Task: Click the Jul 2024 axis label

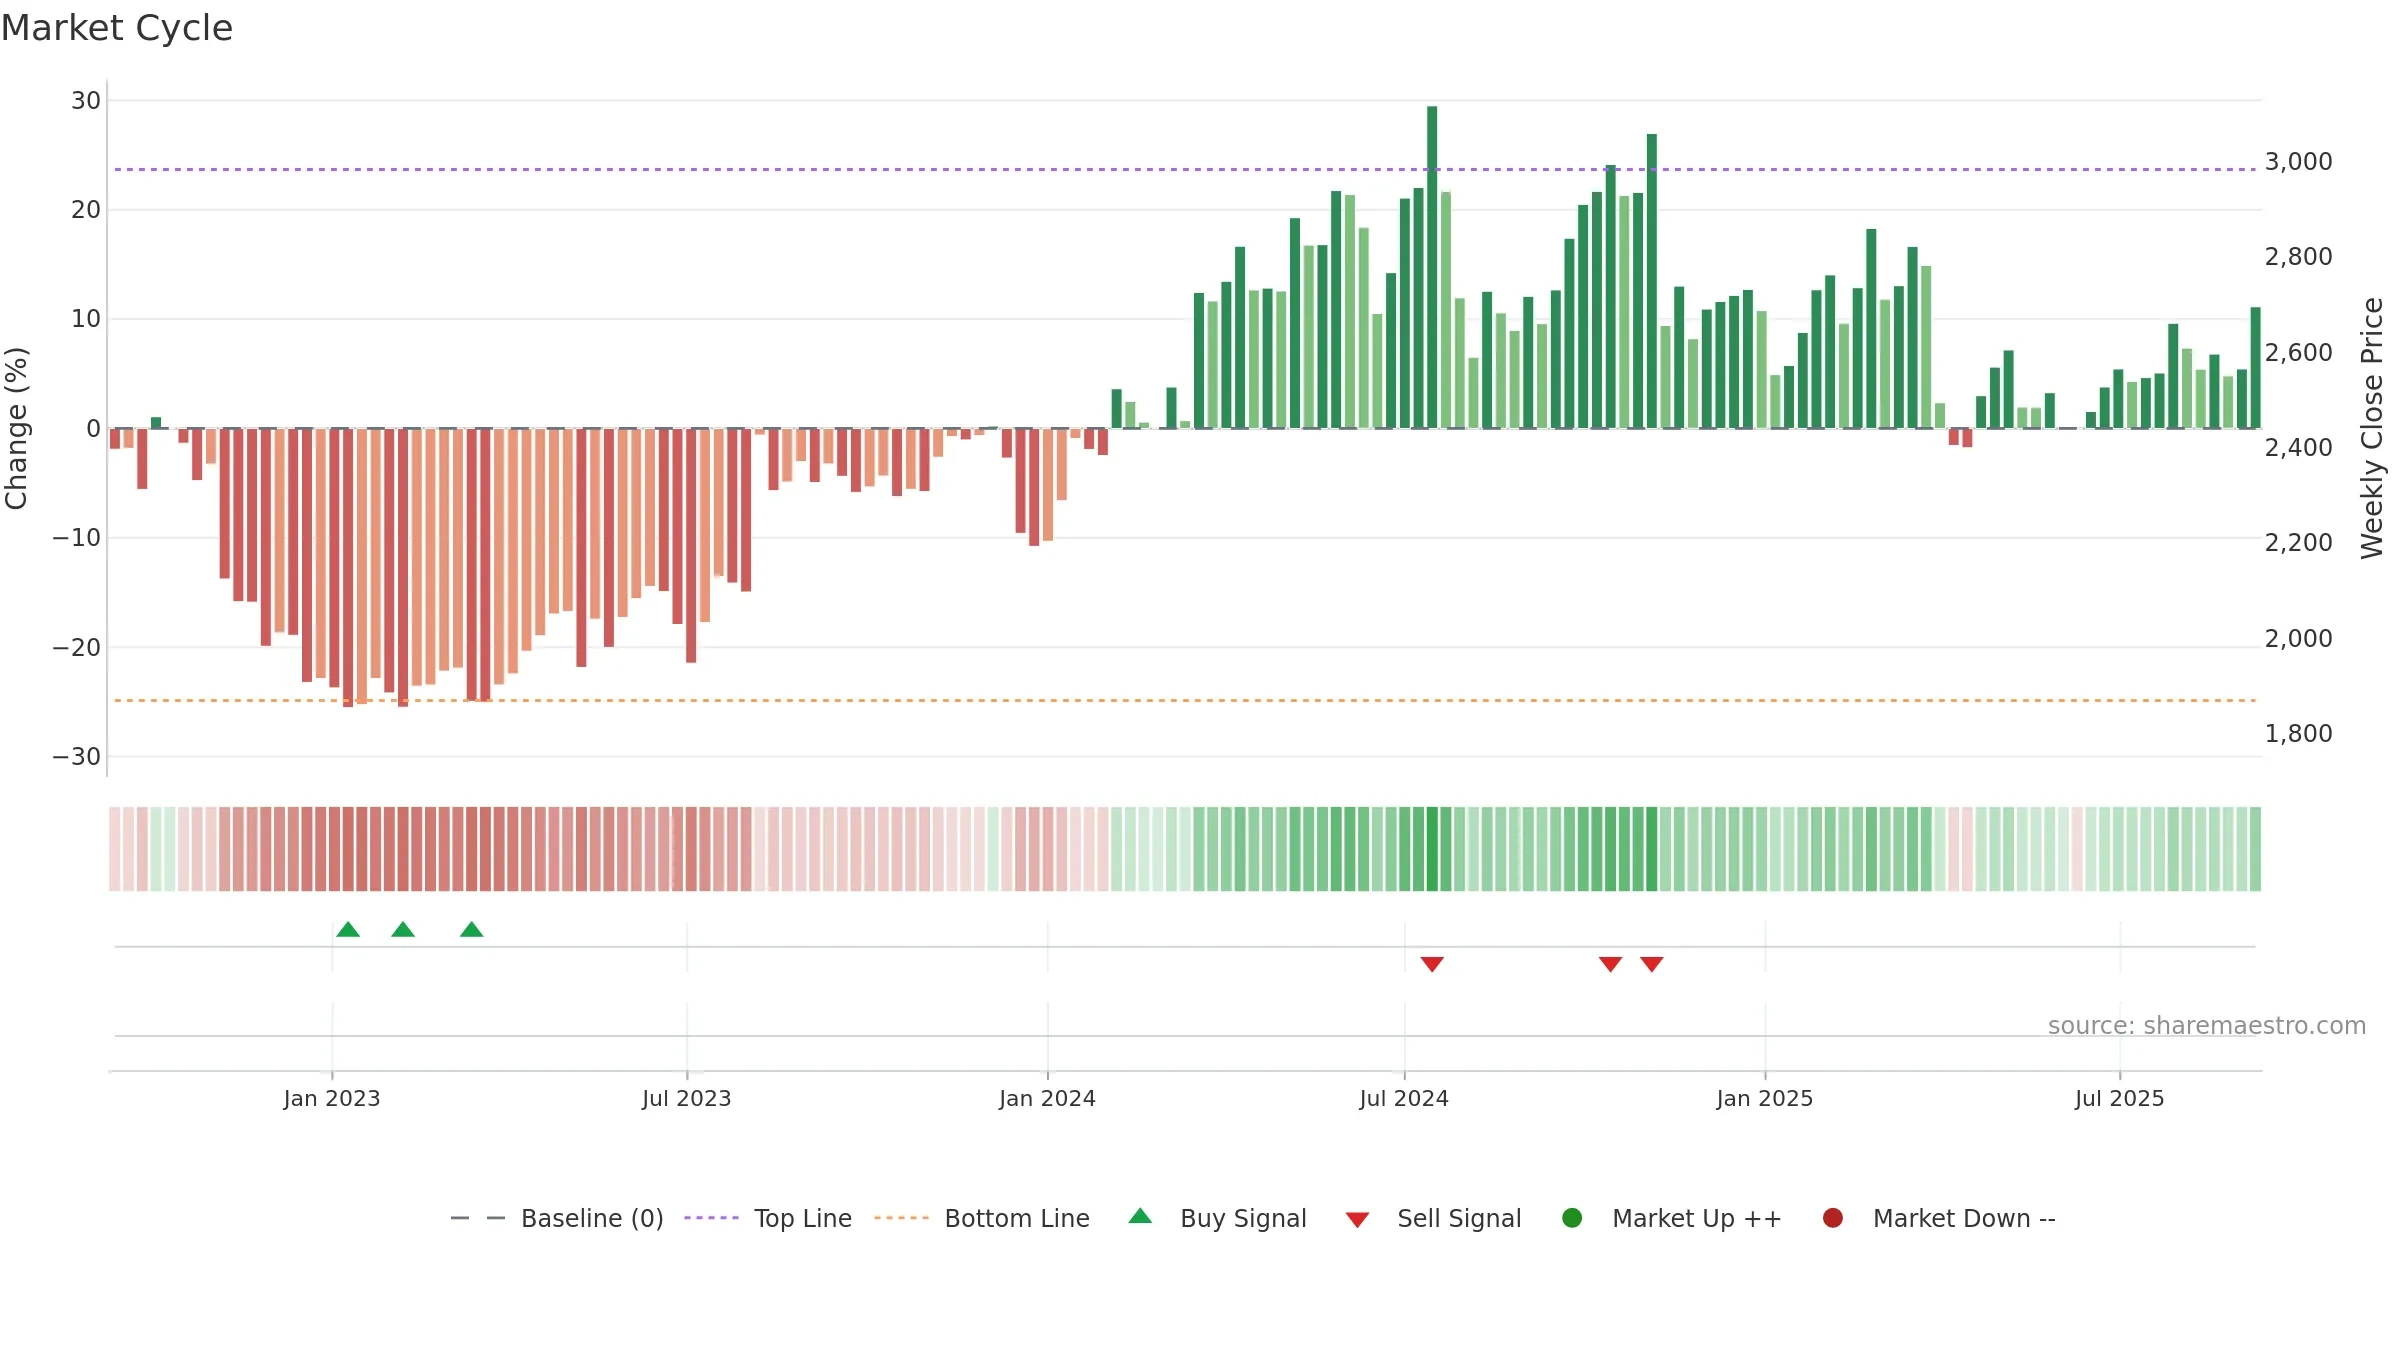Action: [1404, 1098]
